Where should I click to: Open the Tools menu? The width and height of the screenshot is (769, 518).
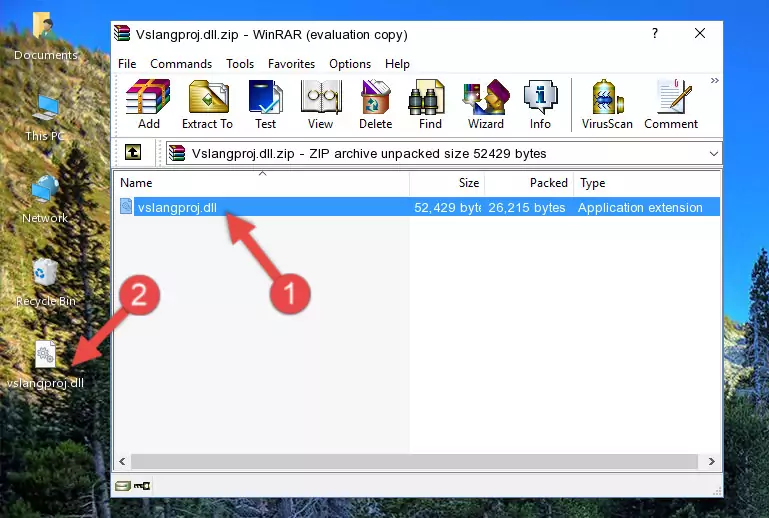click(x=240, y=64)
